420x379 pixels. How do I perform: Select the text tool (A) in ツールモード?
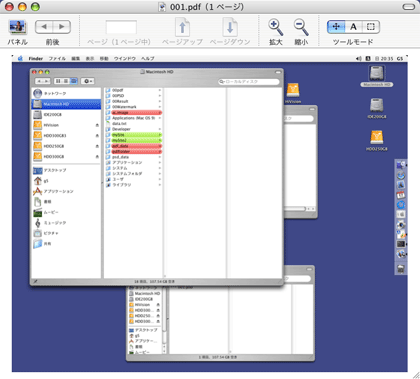coord(353,27)
